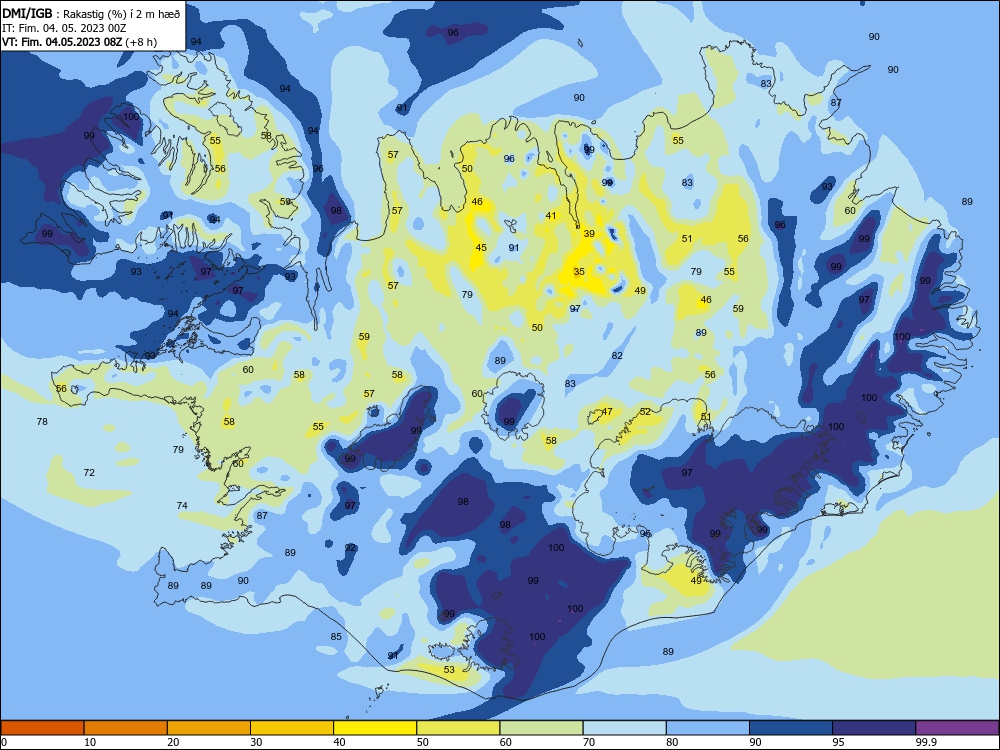The height and width of the screenshot is (750, 1000).
Task: Click the humidity value '92' on the map
Action: point(350,548)
